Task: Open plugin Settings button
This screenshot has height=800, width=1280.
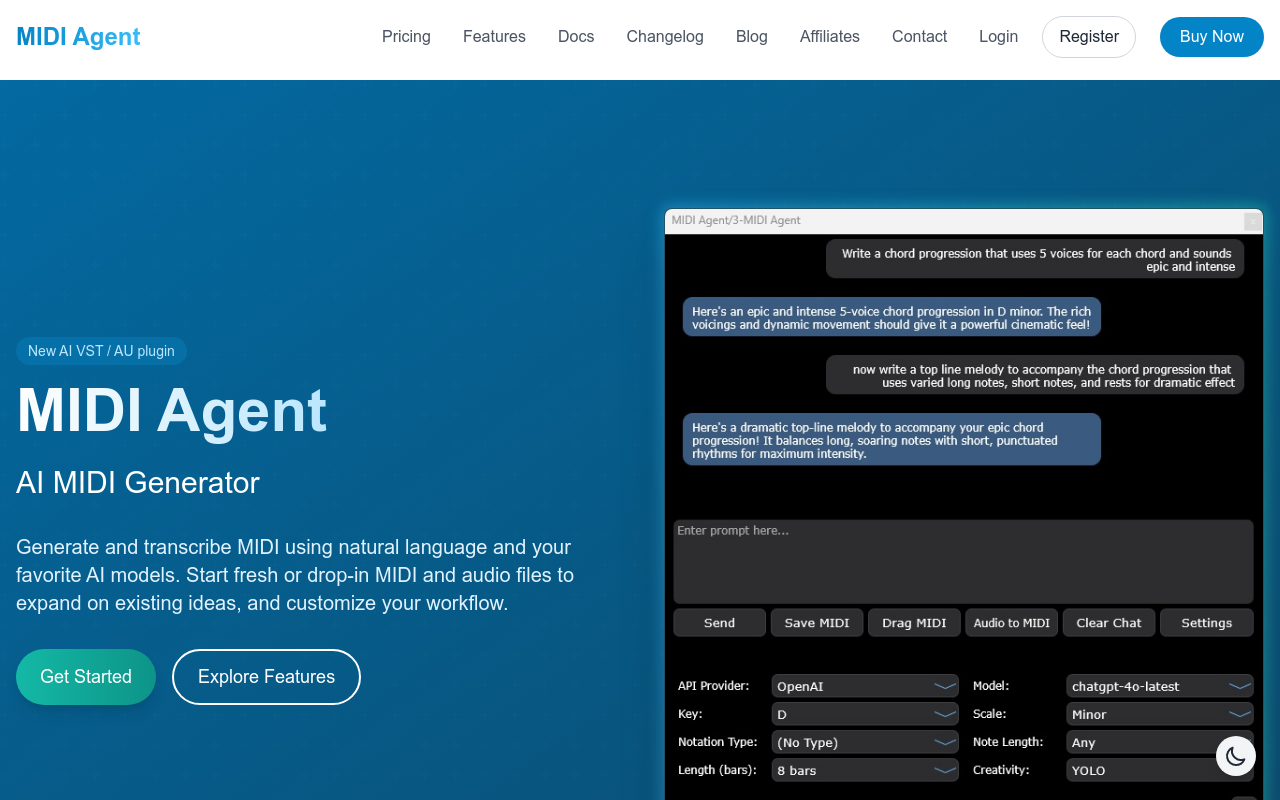Action: coord(1207,623)
